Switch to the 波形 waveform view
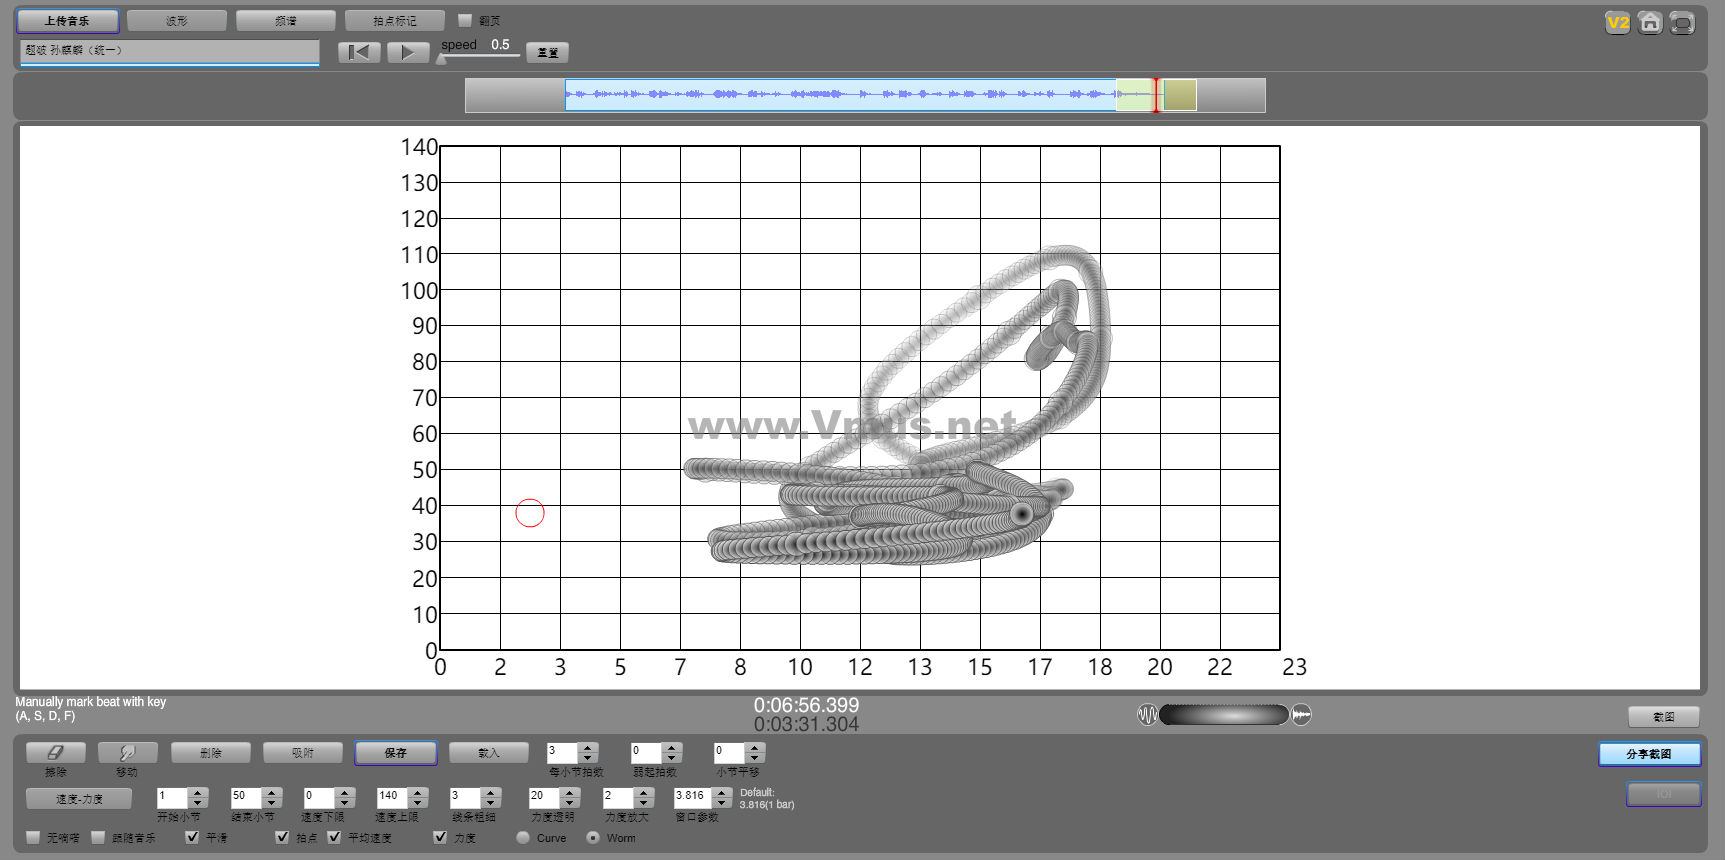The image size is (1725, 860). click(x=177, y=21)
